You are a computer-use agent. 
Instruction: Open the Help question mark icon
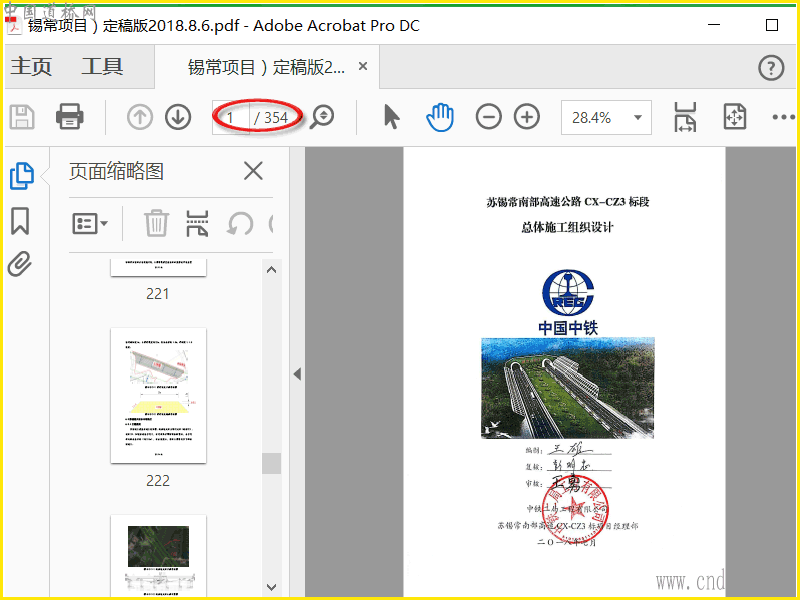tap(771, 68)
